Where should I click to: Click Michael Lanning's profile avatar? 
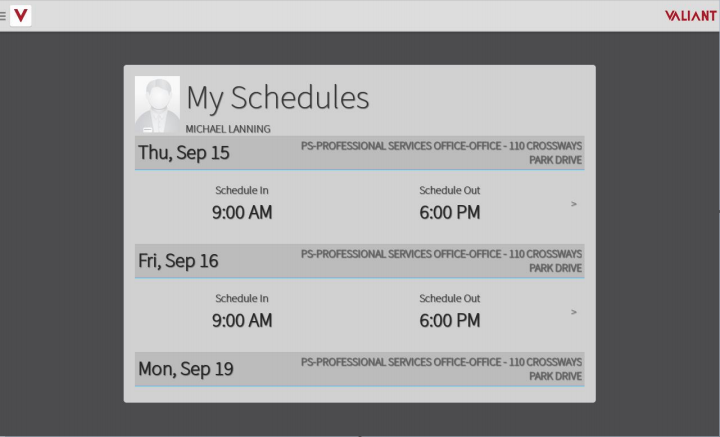[158, 105]
